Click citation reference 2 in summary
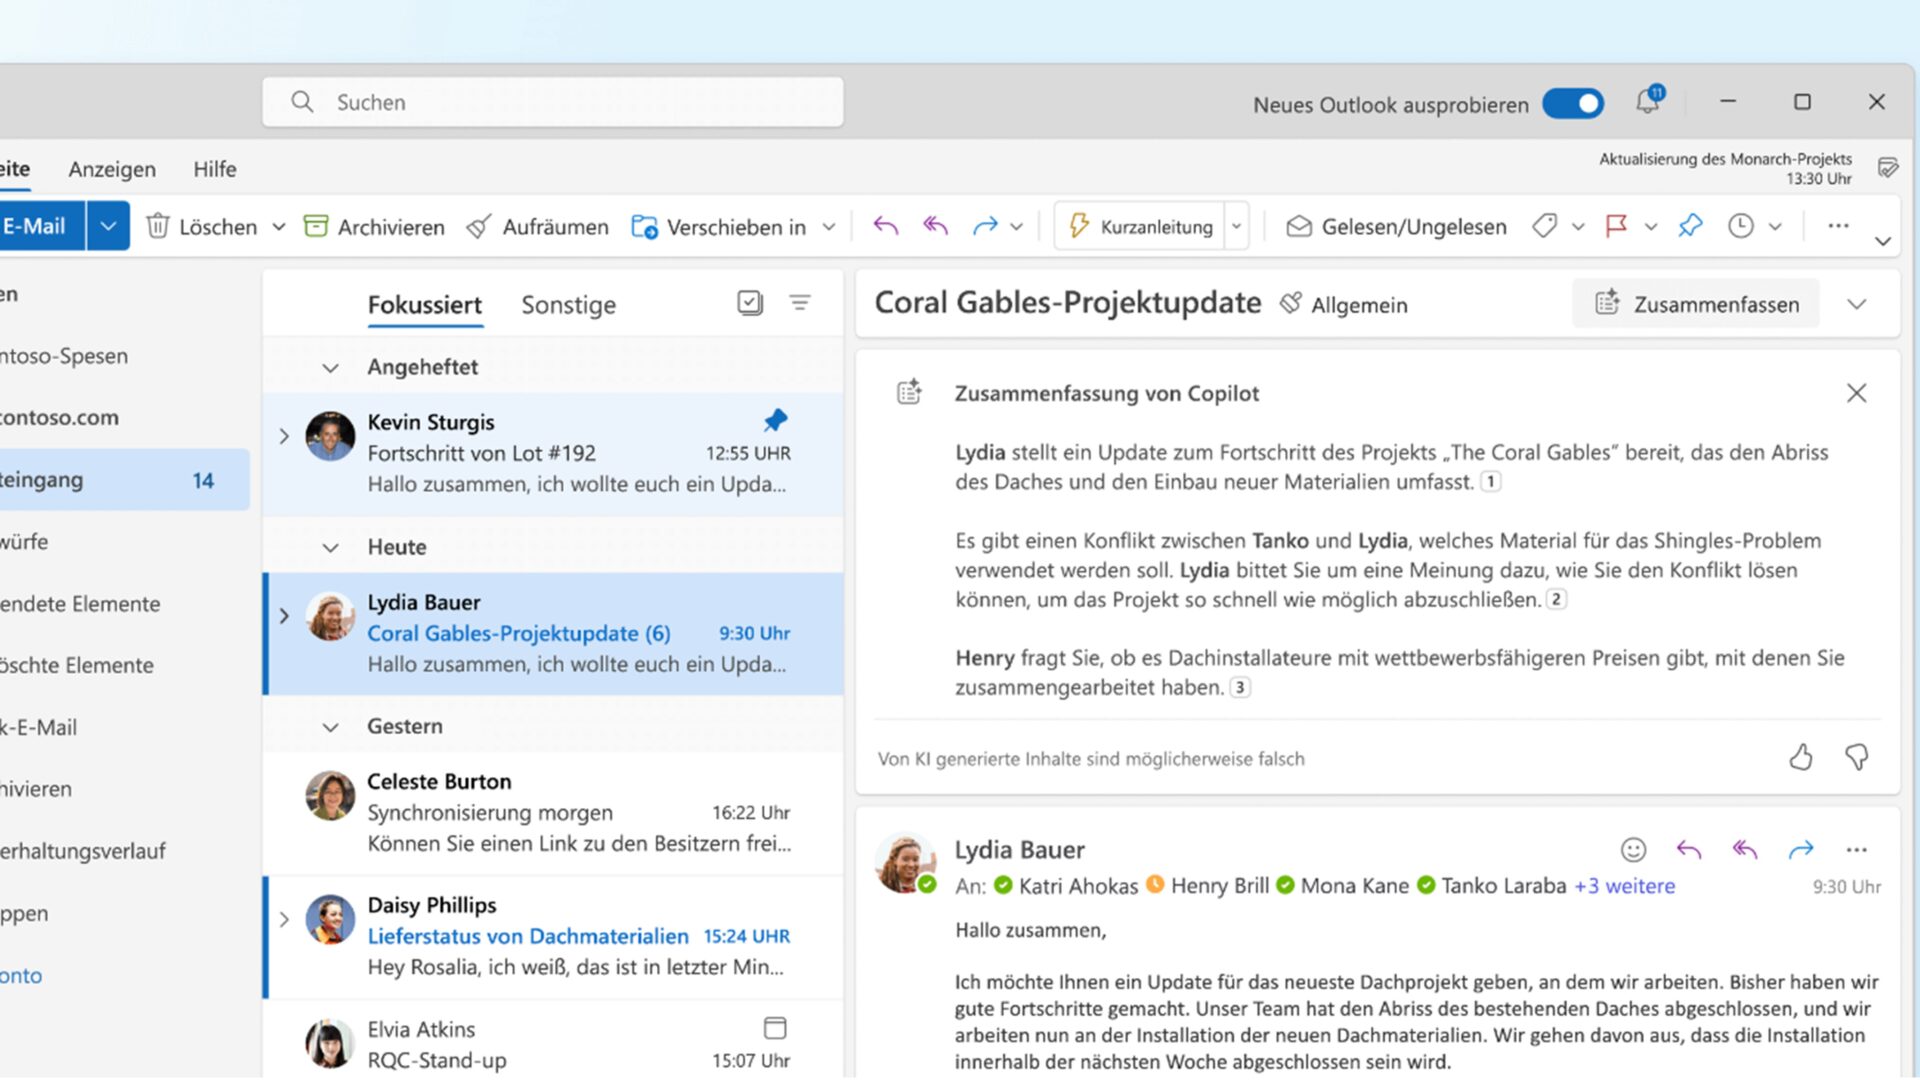1920x1080 pixels. (1557, 600)
